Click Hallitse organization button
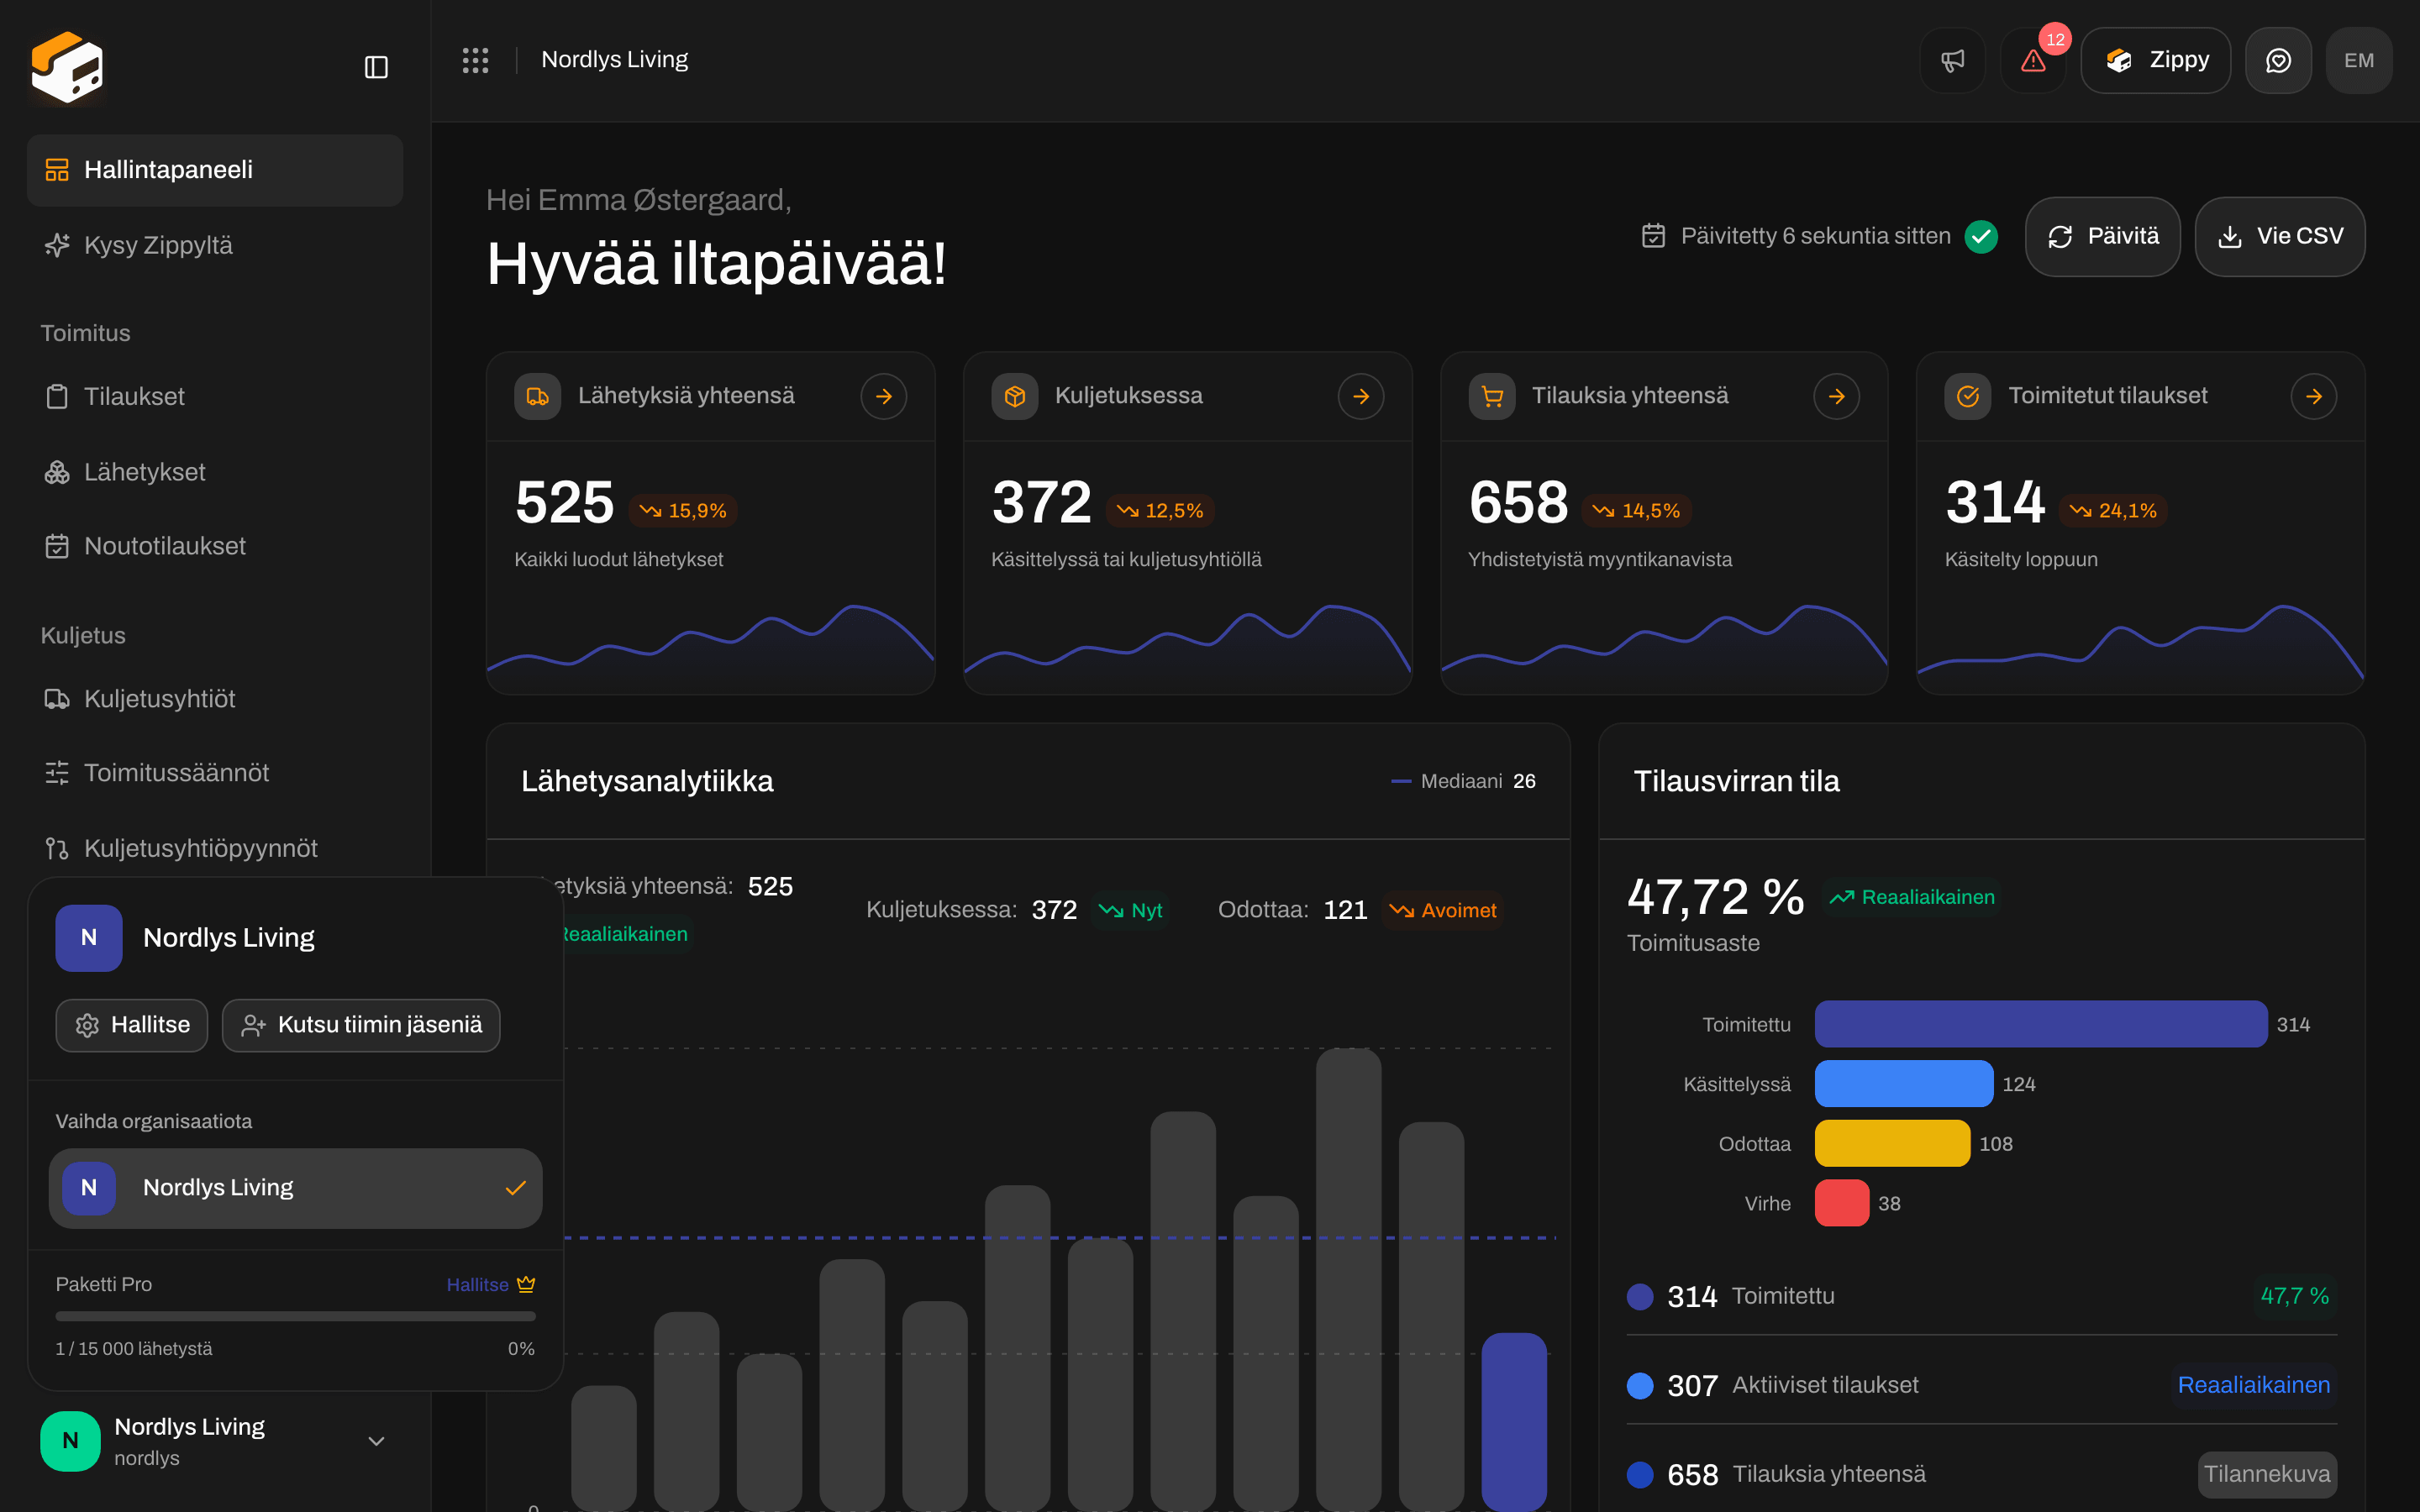 point(132,1025)
